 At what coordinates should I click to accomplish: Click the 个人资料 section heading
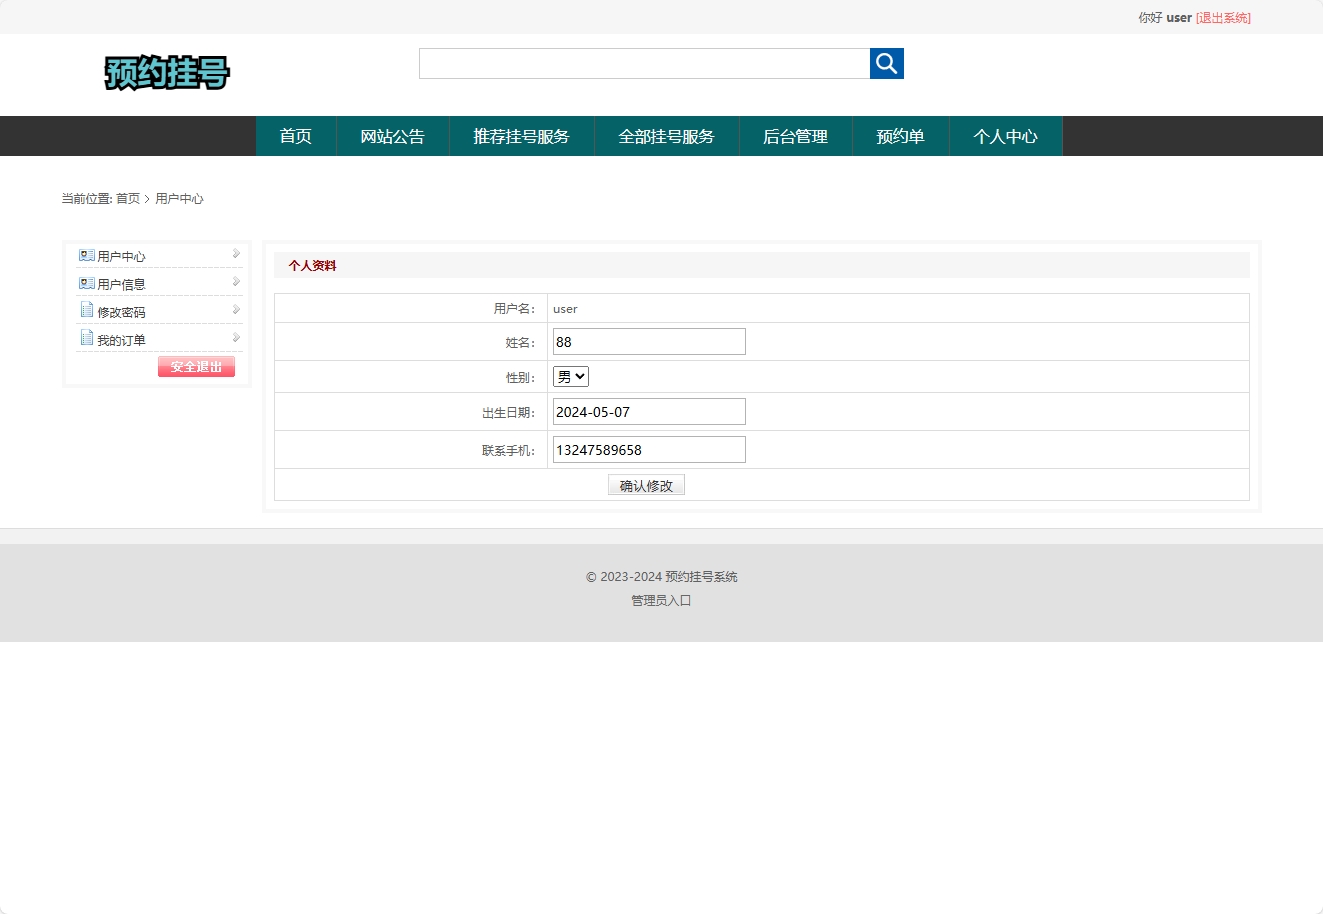click(x=312, y=266)
